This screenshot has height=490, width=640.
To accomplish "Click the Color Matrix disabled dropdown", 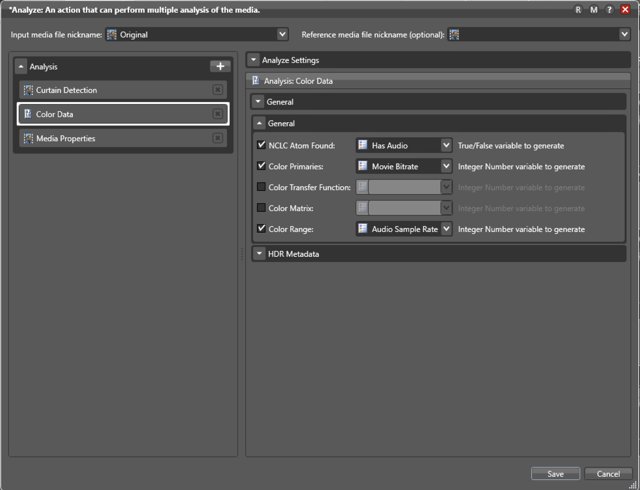I will pyautogui.click(x=404, y=208).
